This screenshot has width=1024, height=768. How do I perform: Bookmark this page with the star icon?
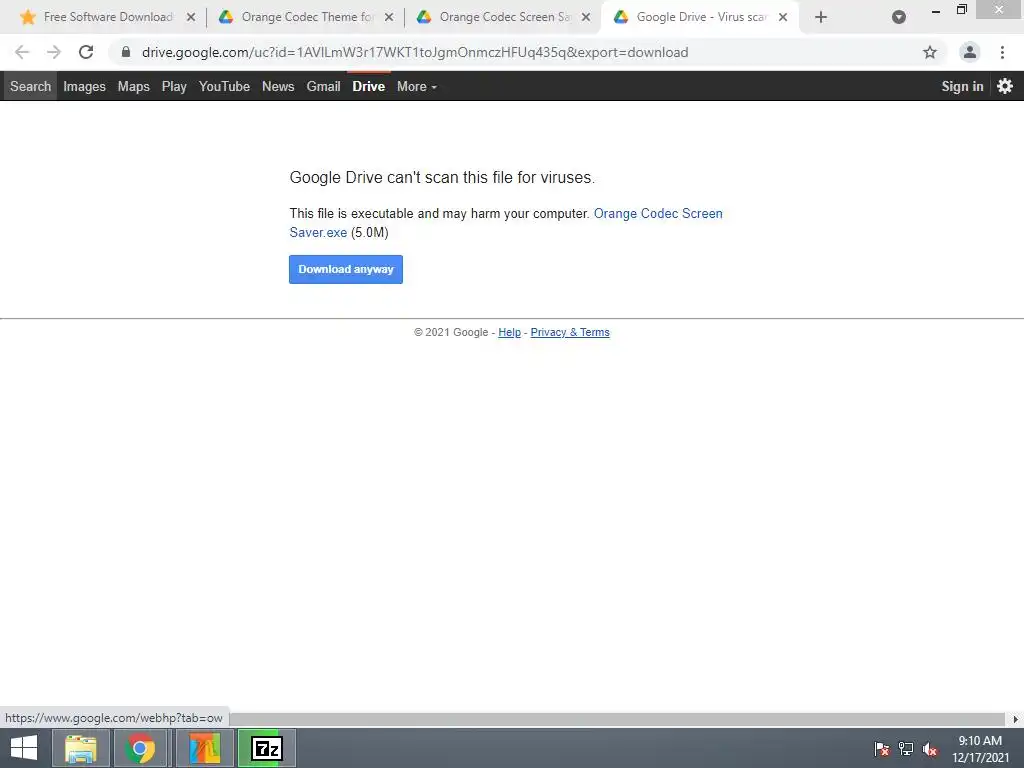[930, 52]
